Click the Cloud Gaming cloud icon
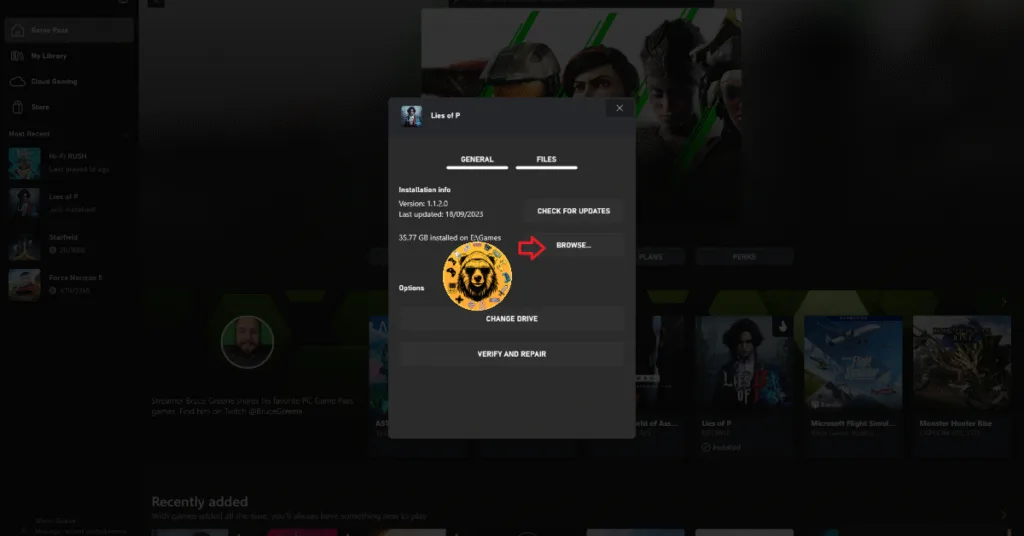The width and height of the screenshot is (1024, 536). [18, 82]
